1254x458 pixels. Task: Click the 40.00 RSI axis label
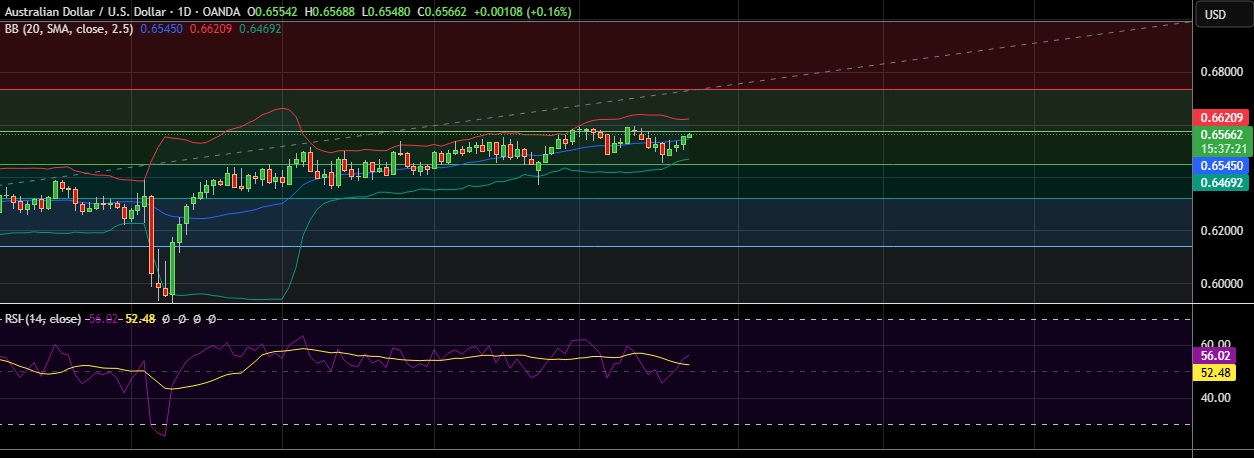(1215, 397)
